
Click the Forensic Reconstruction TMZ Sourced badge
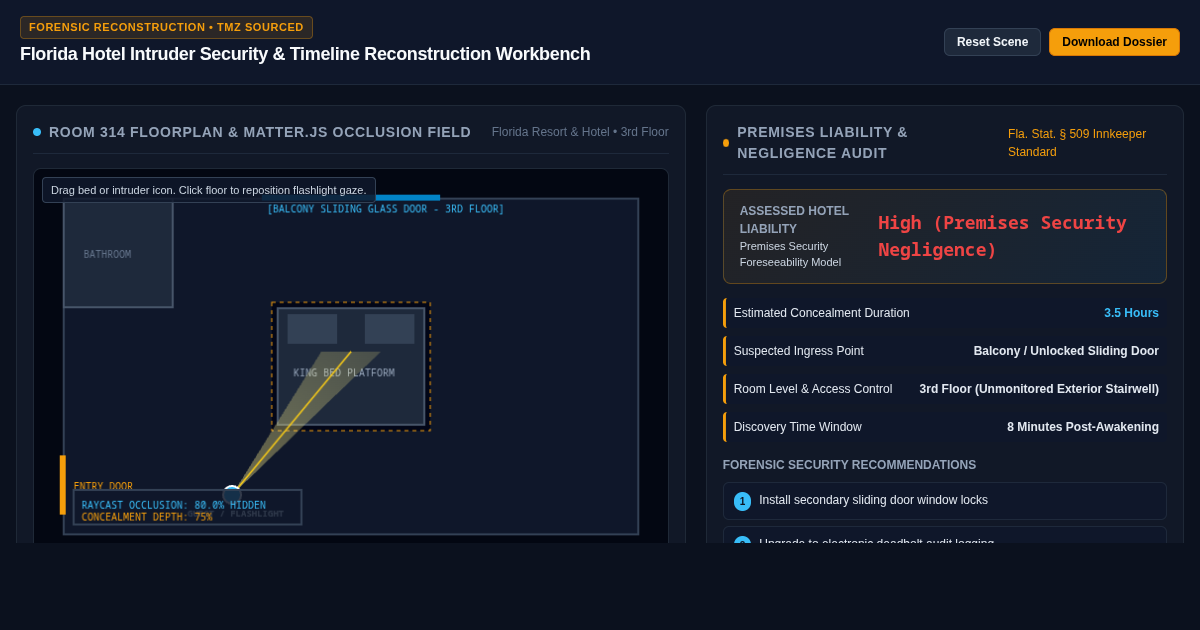click(166, 27)
